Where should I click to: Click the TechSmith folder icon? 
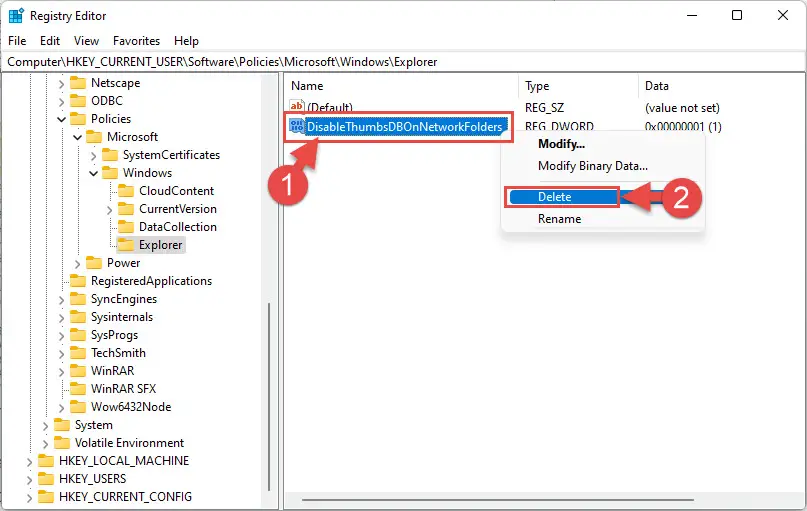pyautogui.click(x=78, y=353)
